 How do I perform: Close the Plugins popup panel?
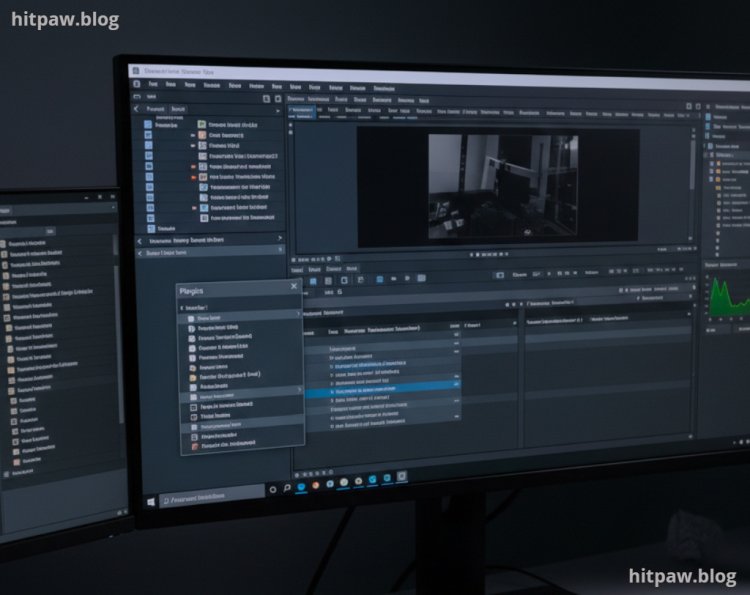click(294, 287)
